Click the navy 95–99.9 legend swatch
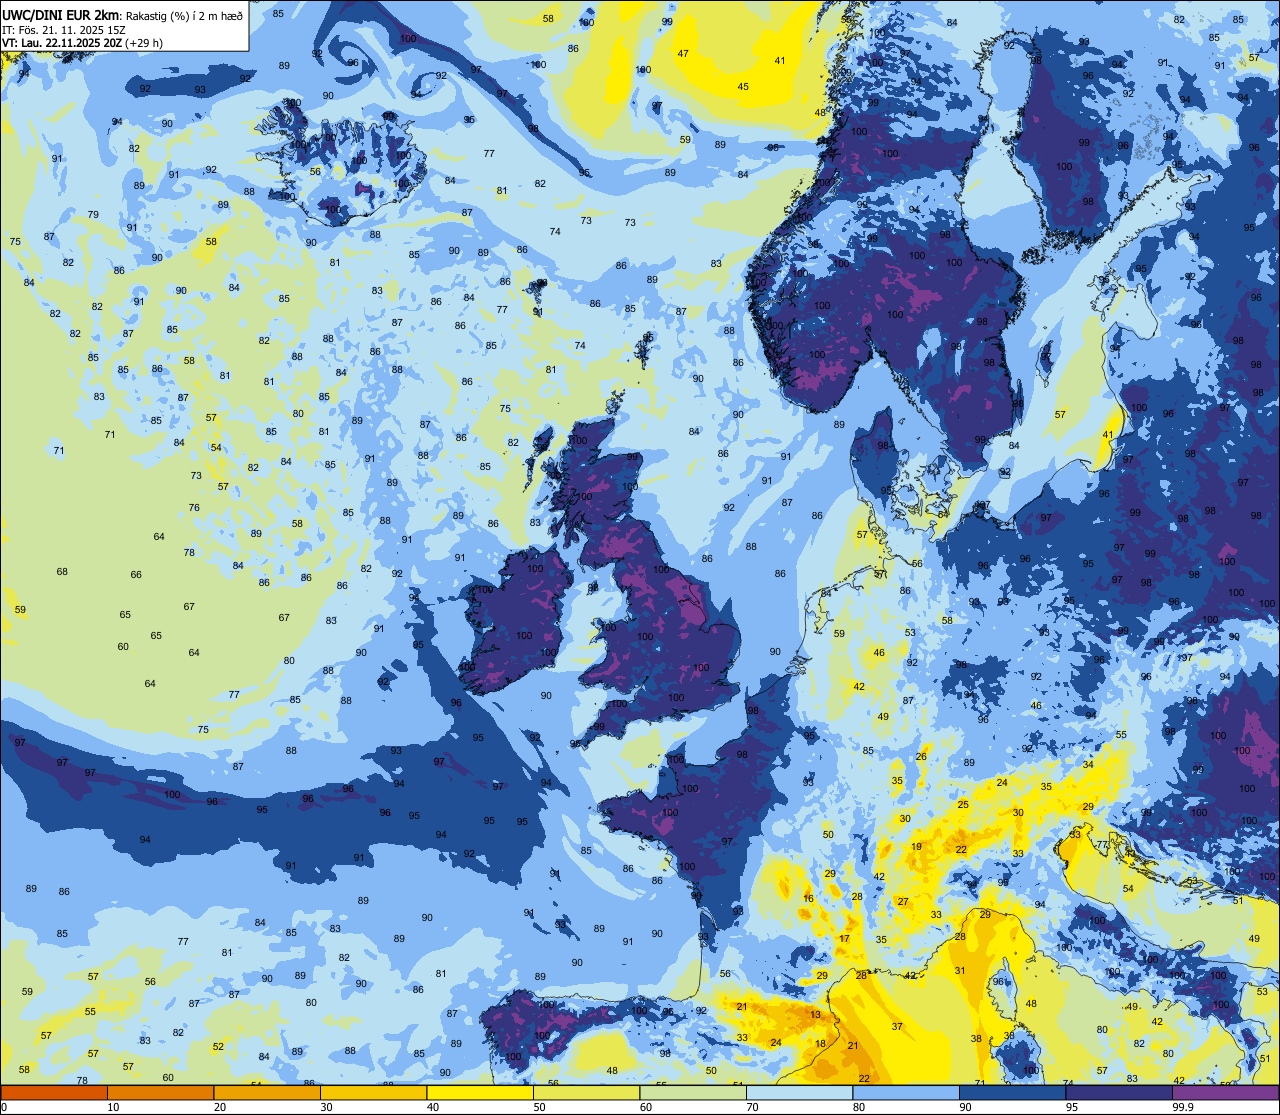The width and height of the screenshot is (1280, 1115). 1119,1092
